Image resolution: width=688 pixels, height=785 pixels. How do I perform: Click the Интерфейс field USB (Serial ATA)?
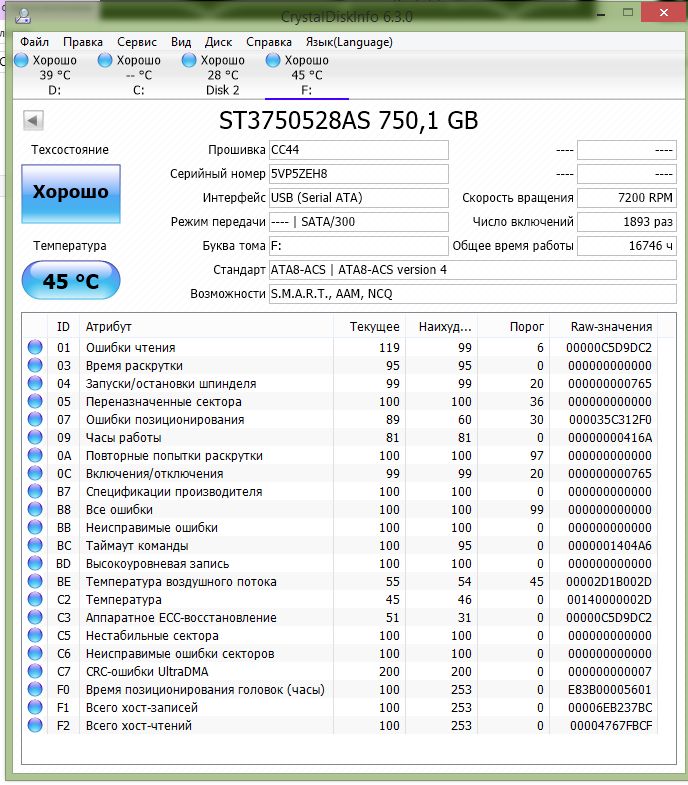pyautogui.click(x=359, y=198)
